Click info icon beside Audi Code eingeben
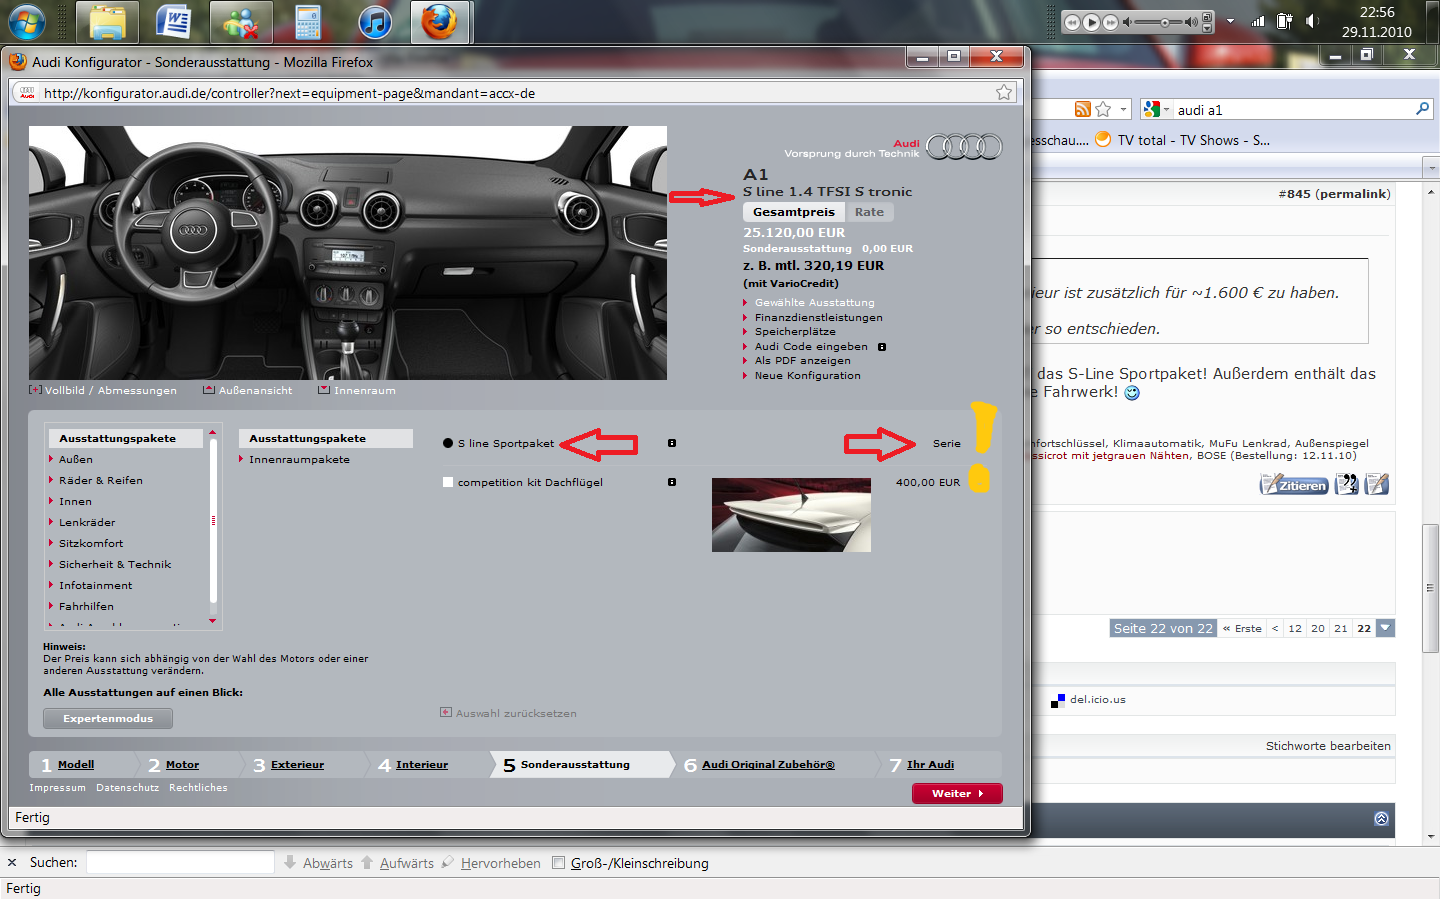Image resolution: width=1440 pixels, height=900 pixels. click(x=882, y=347)
